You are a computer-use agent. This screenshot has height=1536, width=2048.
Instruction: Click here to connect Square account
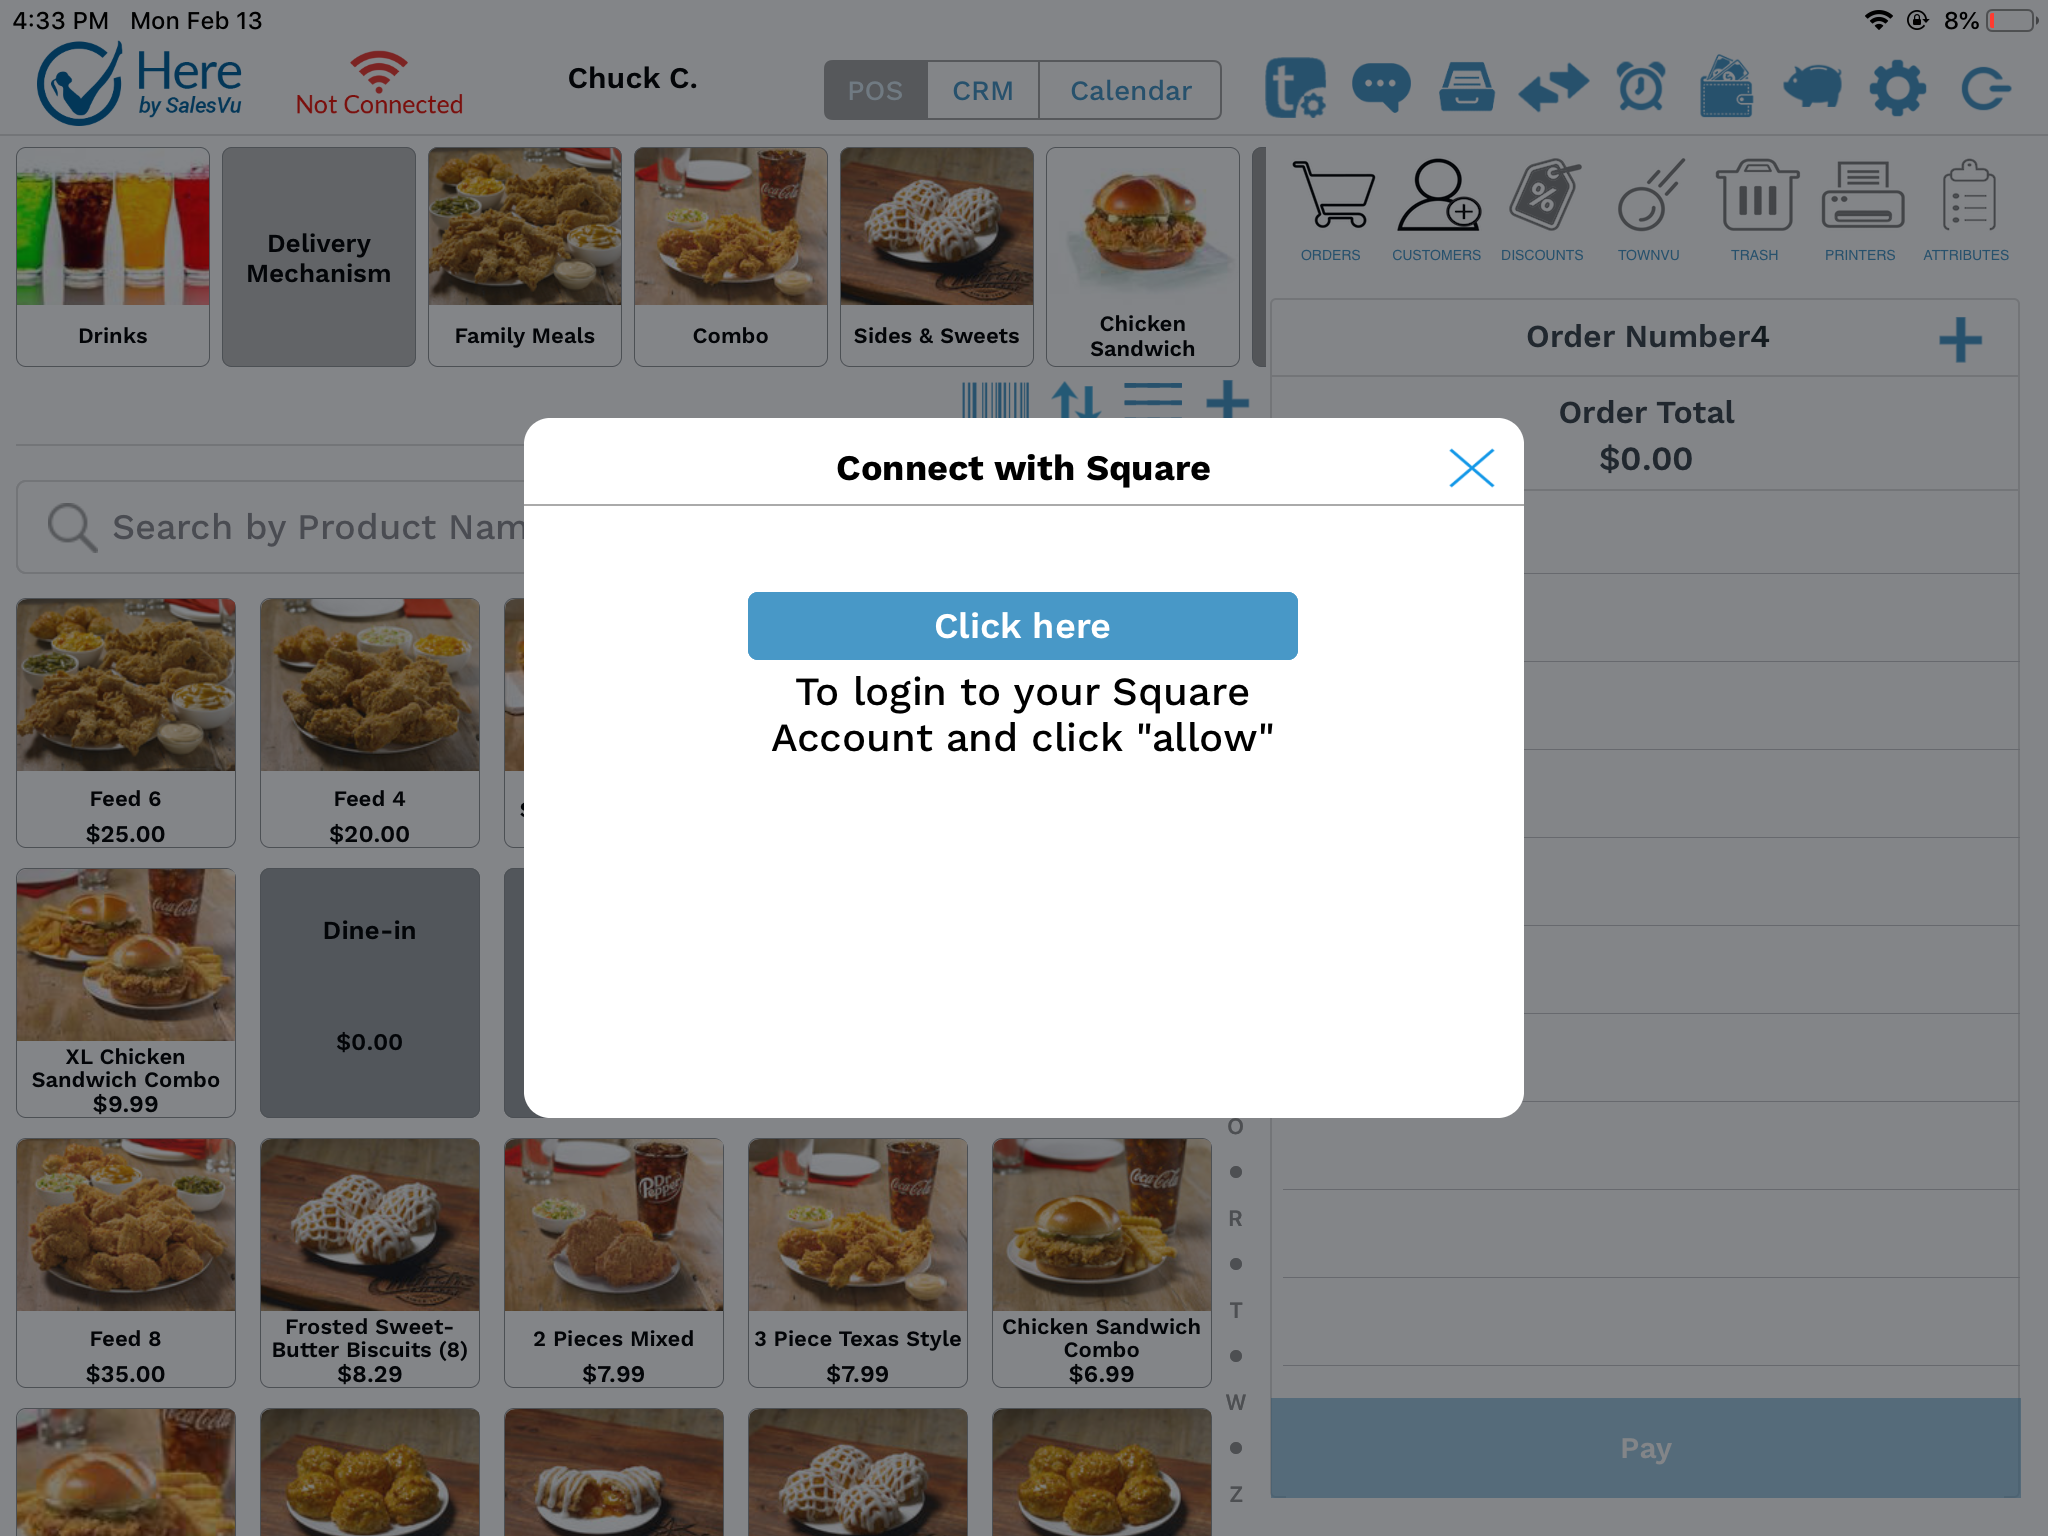click(1024, 624)
